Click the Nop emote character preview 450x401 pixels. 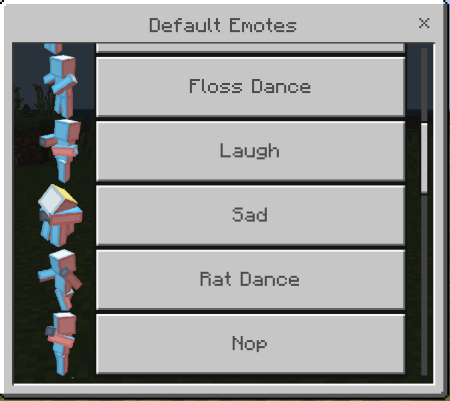coord(61,343)
